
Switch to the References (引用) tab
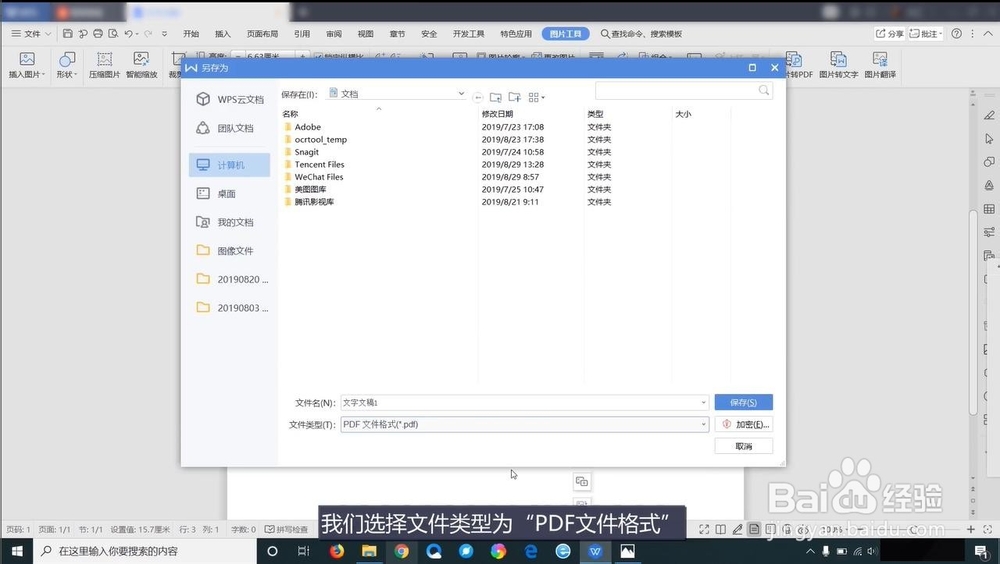tap(302, 34)
